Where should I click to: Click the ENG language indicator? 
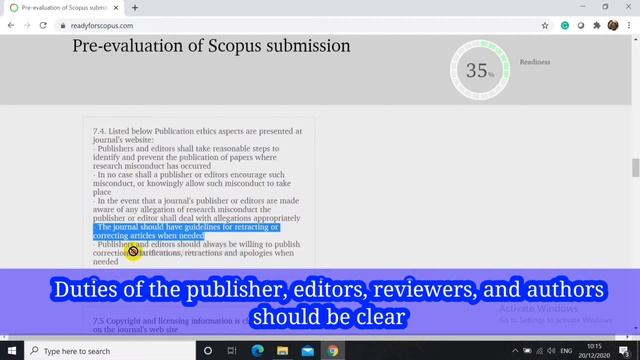click(x=566, y=351)
